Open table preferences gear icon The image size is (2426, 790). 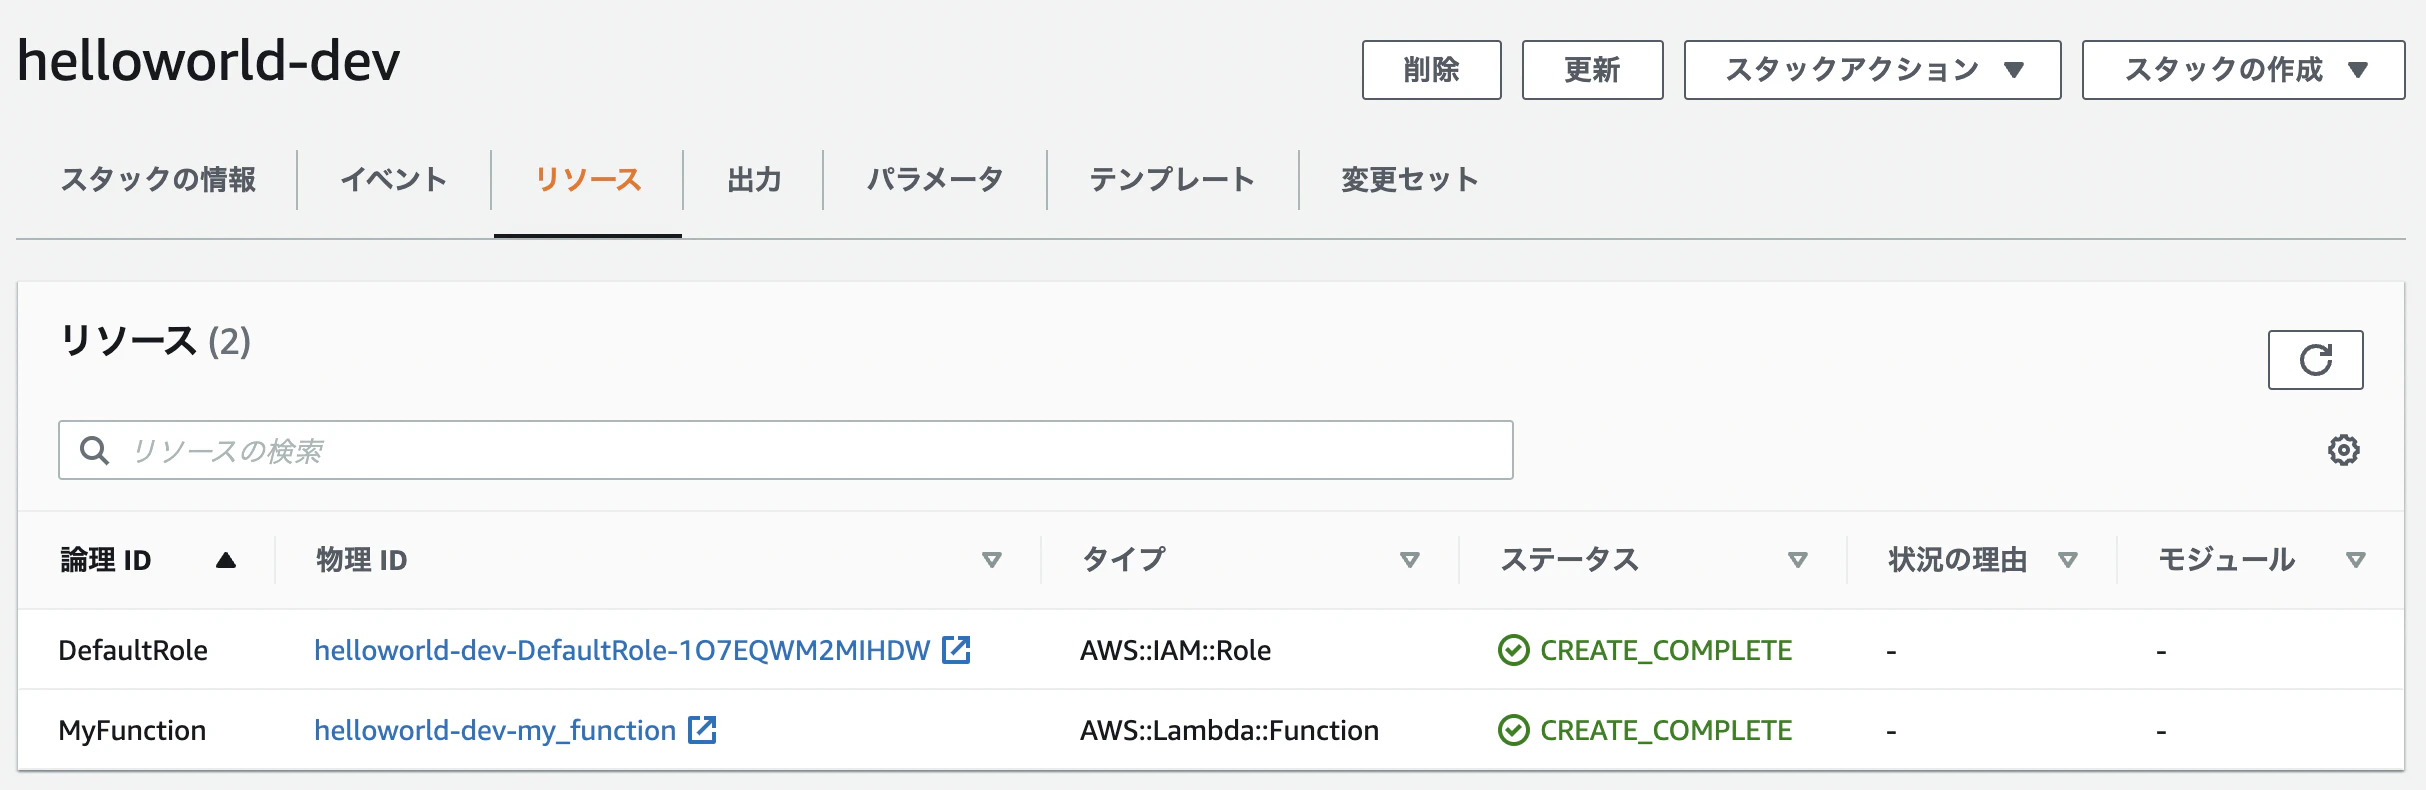(x=2343, y=450)
